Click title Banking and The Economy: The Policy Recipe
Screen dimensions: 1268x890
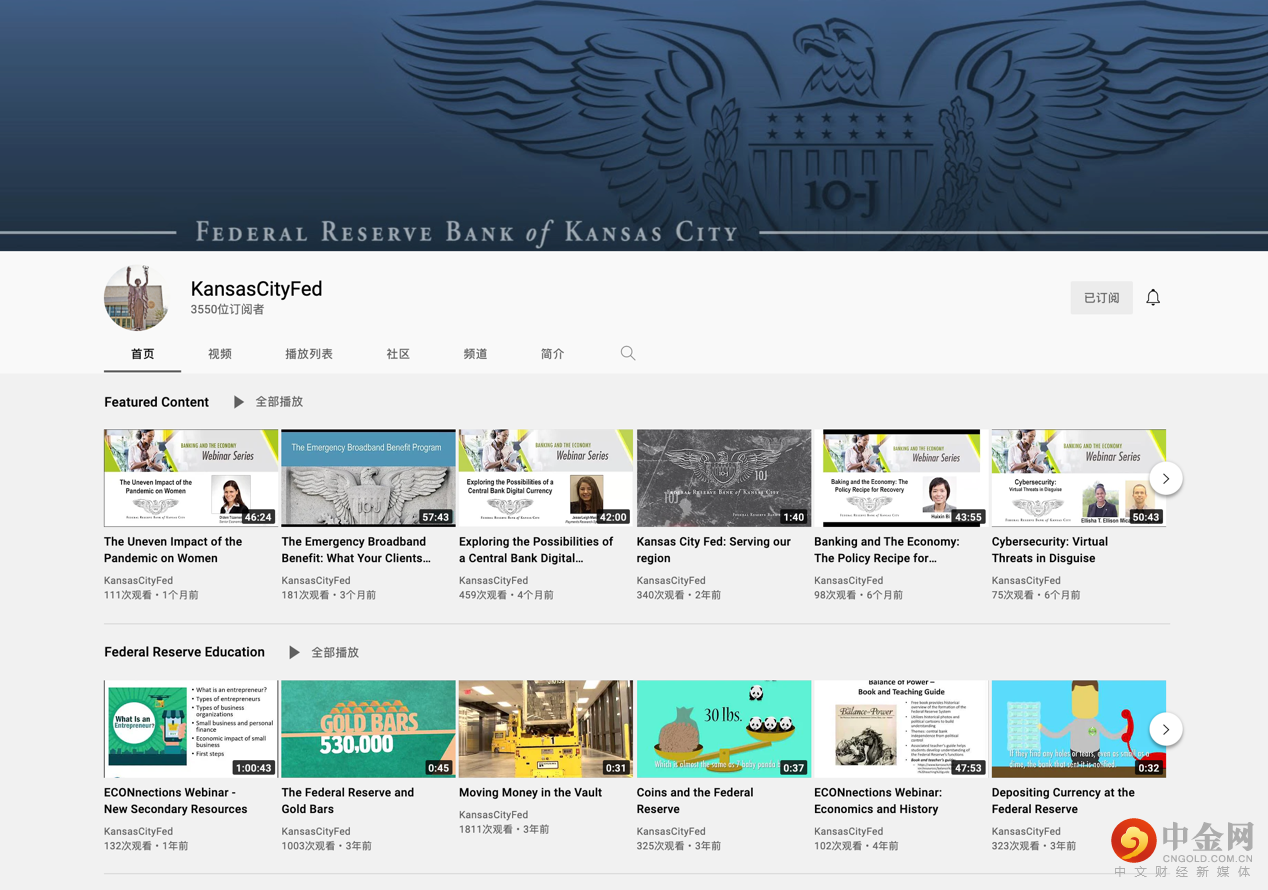(887, 550)
